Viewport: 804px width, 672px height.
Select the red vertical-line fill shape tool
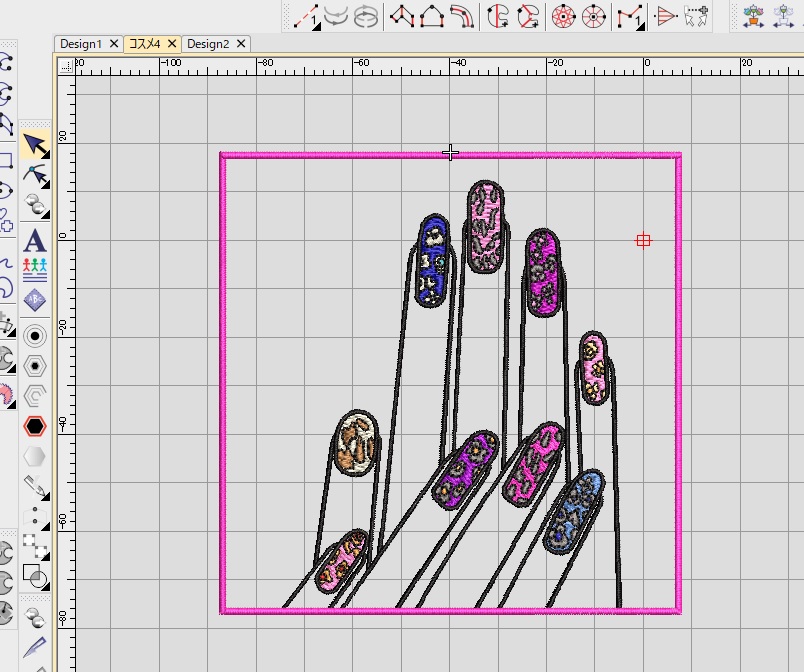498,16
